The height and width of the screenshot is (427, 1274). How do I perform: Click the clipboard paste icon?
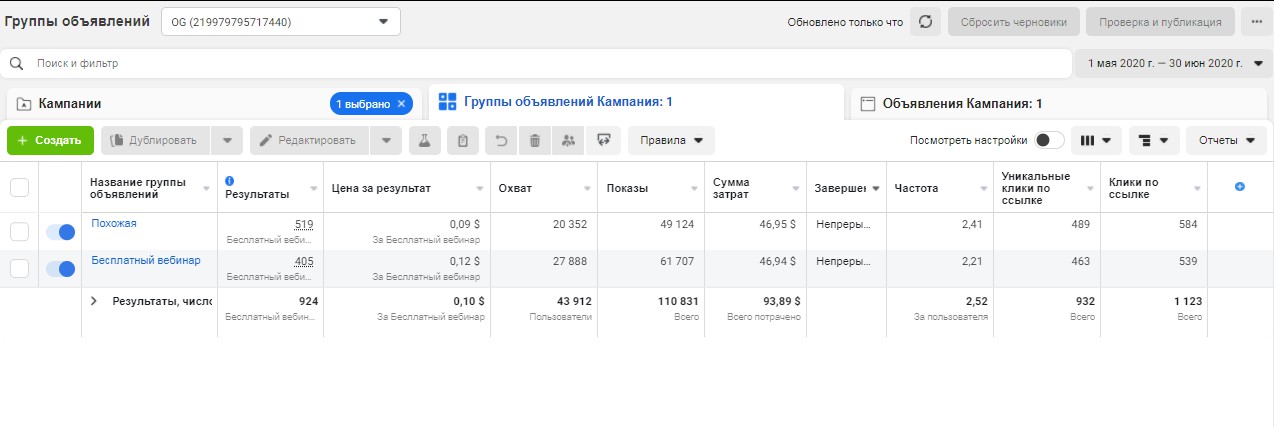(462, 140)
